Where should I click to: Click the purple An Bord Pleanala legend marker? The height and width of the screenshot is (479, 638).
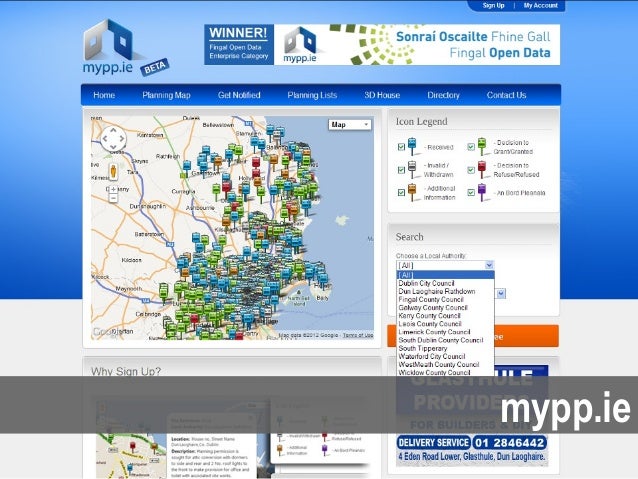[482, 192]
